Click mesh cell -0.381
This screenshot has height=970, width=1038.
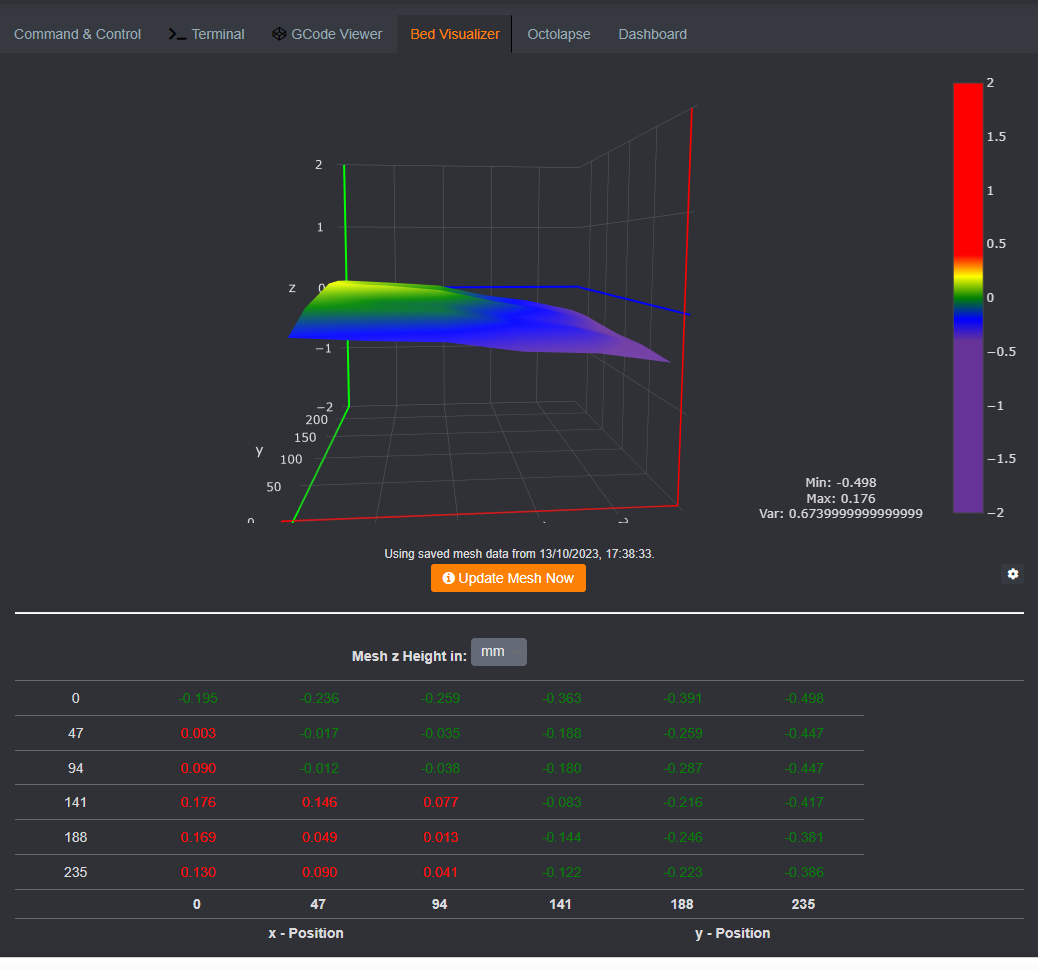(x=804, y=838)
